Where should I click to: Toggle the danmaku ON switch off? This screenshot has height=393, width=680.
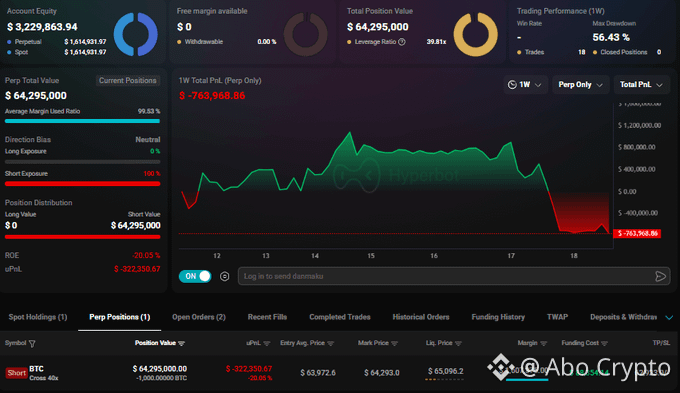pyautogui.click(x=195, y=276)
